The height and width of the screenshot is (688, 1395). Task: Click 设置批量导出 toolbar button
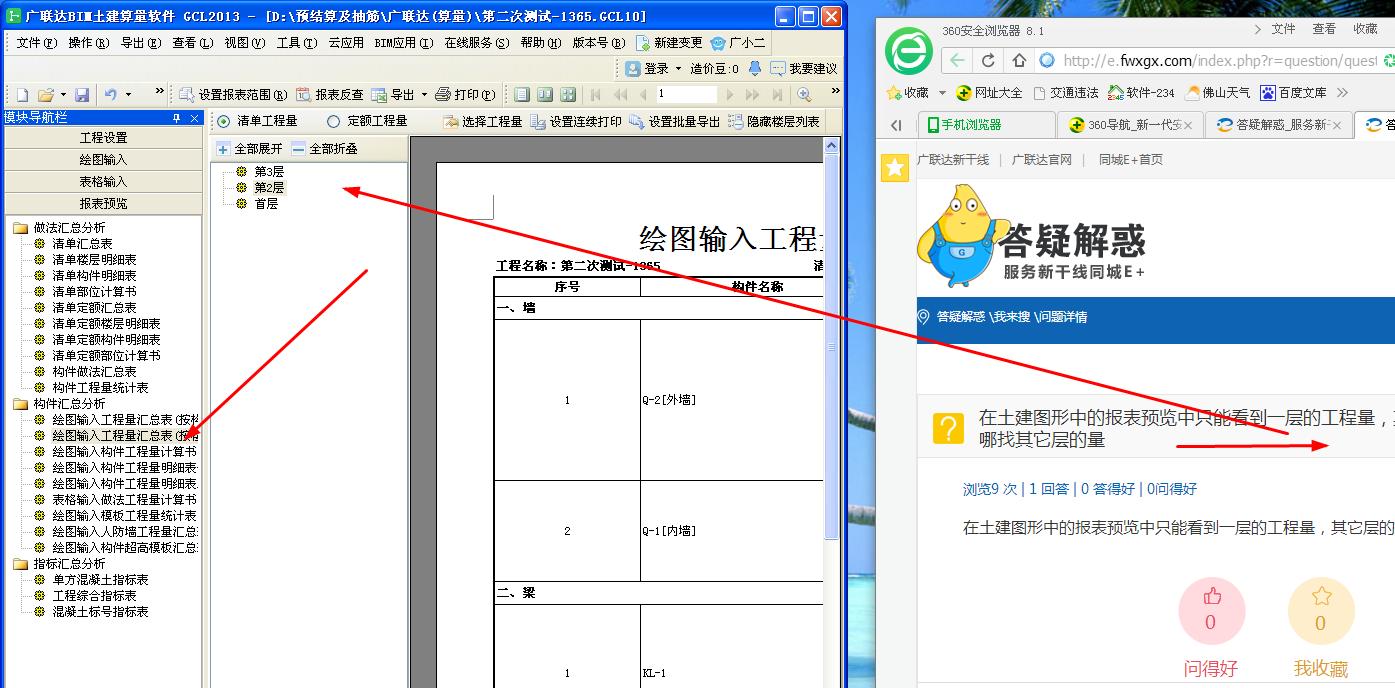[x=675, y=121]
